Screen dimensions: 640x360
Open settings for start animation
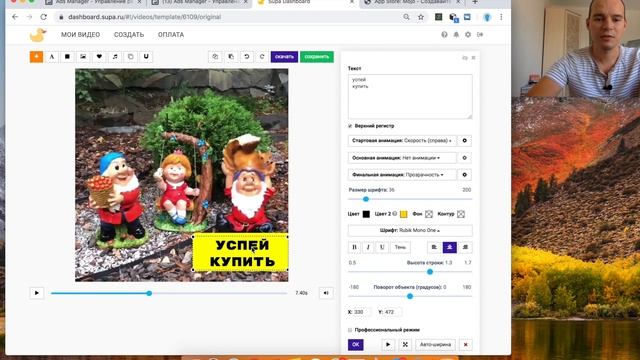click(464, 140)
